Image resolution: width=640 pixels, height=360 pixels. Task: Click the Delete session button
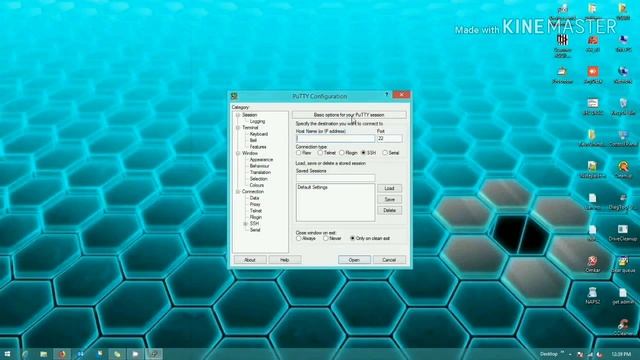coord(389,210)
